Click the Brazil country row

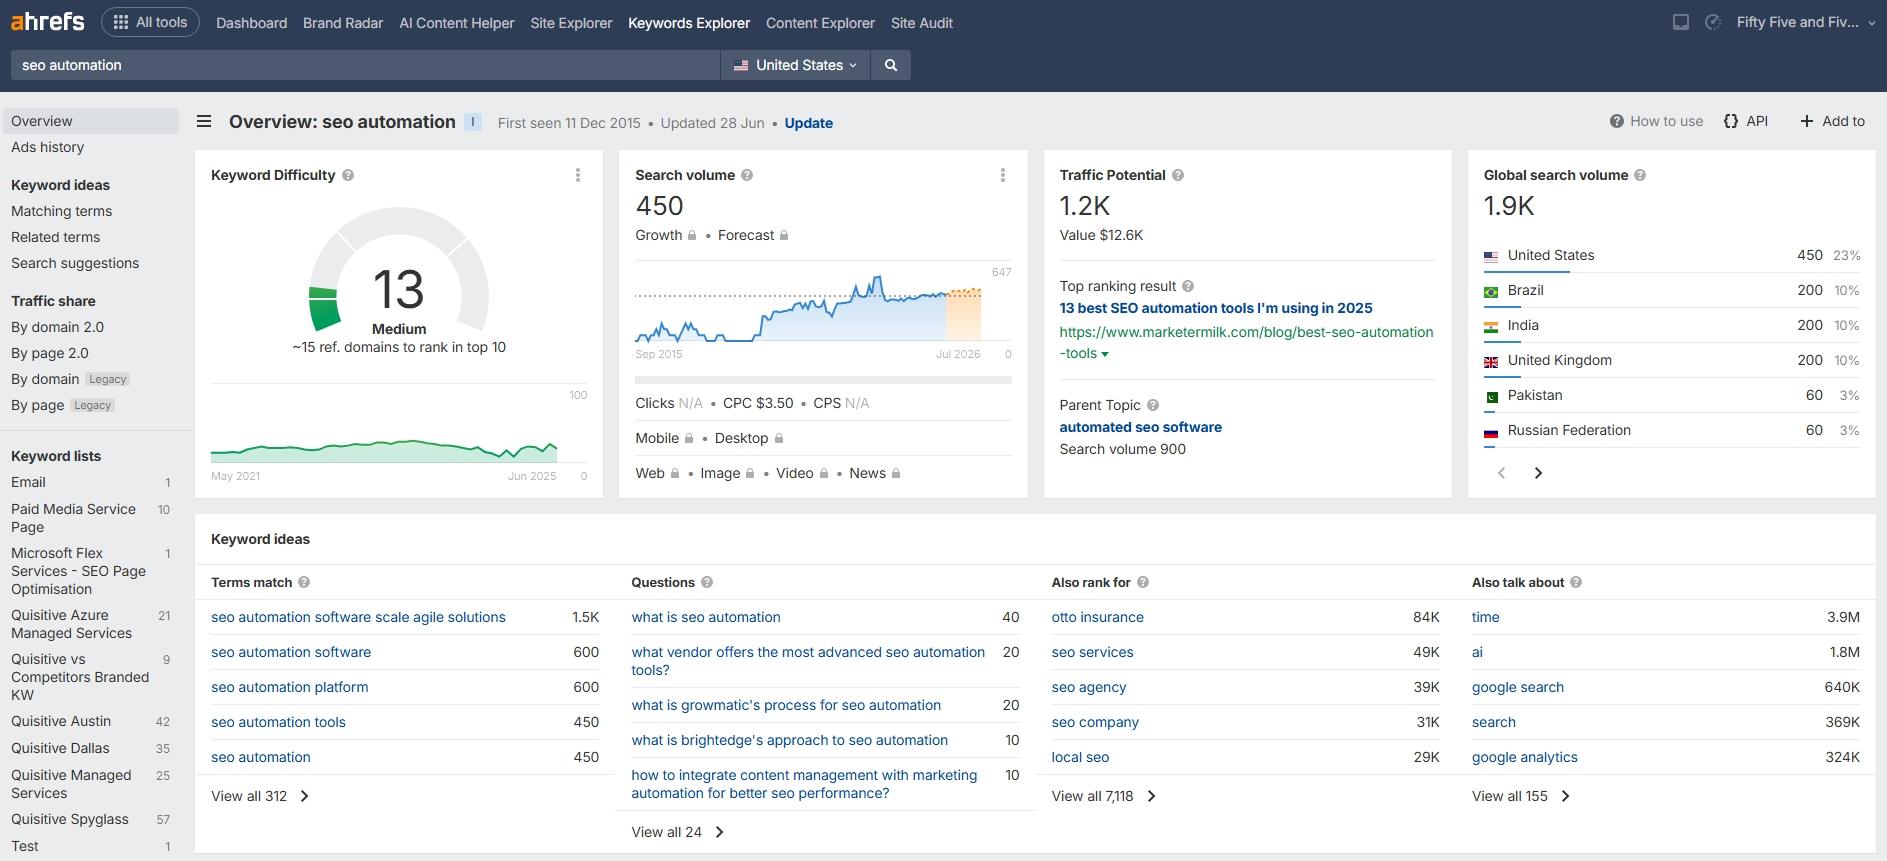pyautogui.click(x=1671, y=290)
